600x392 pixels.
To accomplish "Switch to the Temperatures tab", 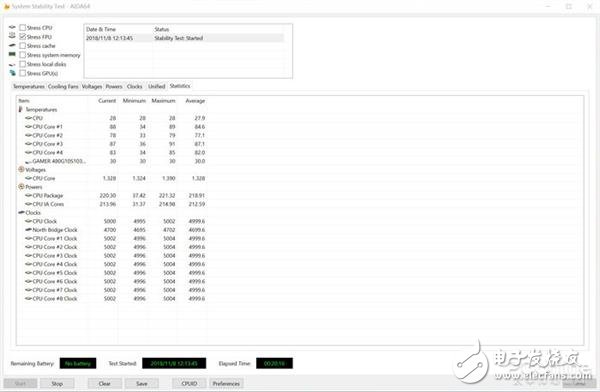I will pos(29,87).
